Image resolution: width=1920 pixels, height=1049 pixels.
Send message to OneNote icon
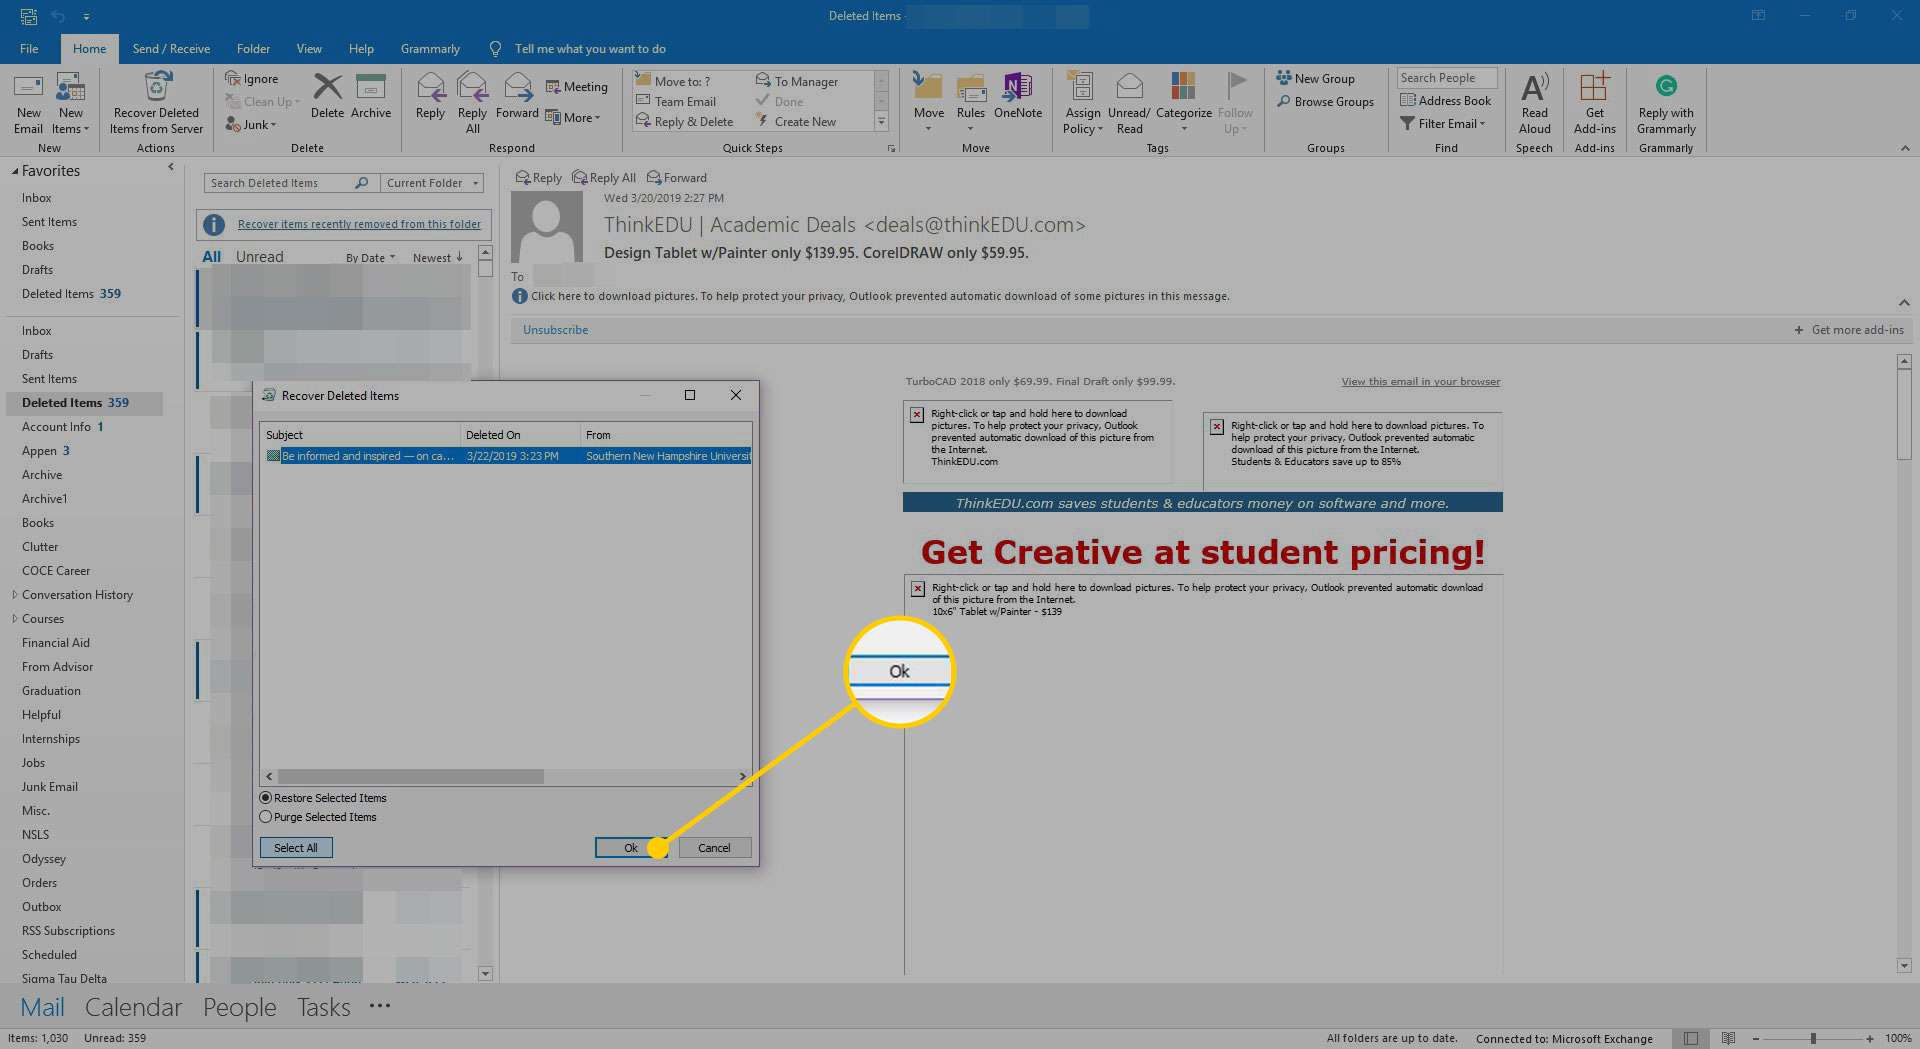pos(1017,87)
